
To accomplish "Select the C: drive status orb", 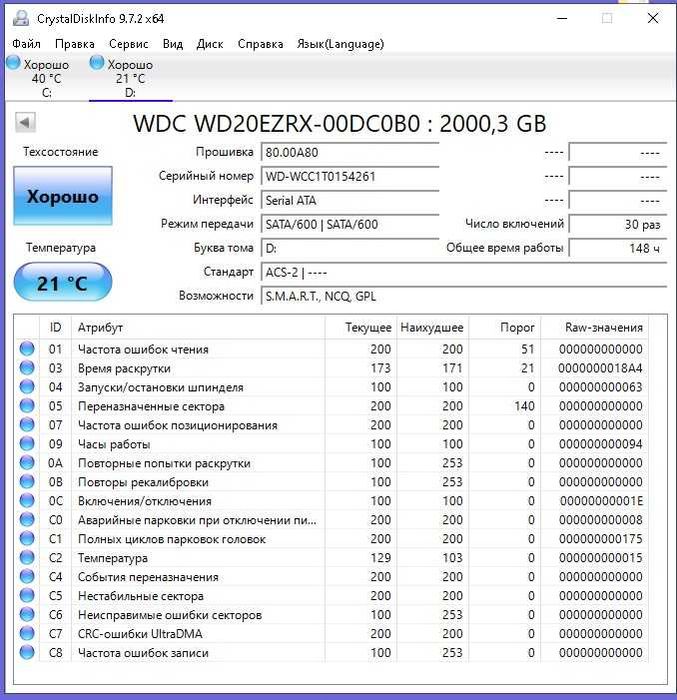I will coord(13,63).
